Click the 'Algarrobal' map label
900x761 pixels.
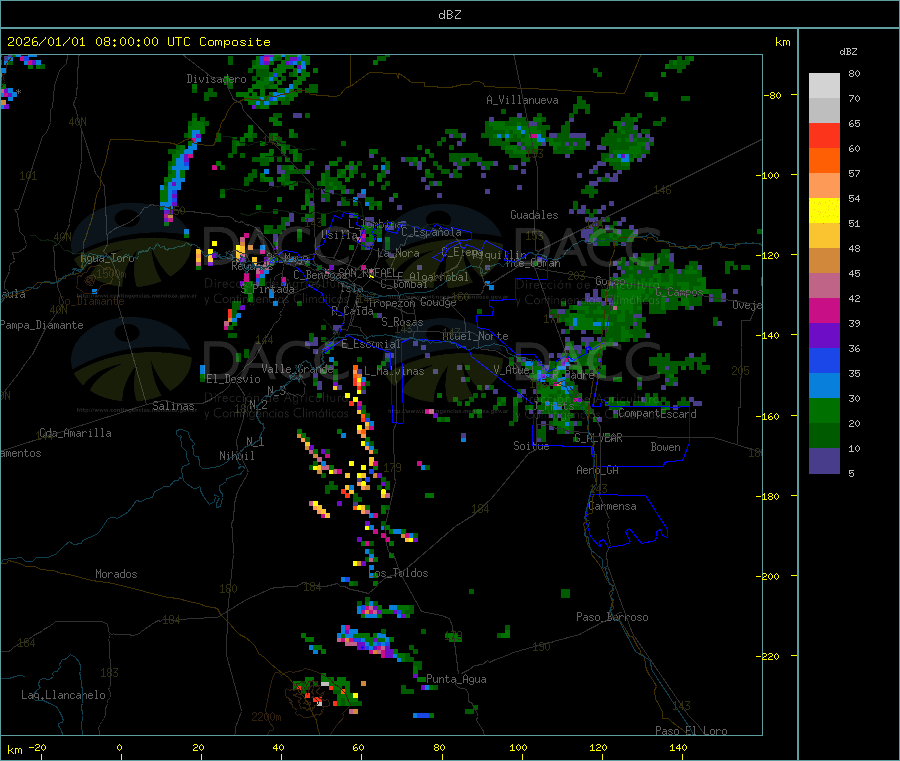click(439, 277)
